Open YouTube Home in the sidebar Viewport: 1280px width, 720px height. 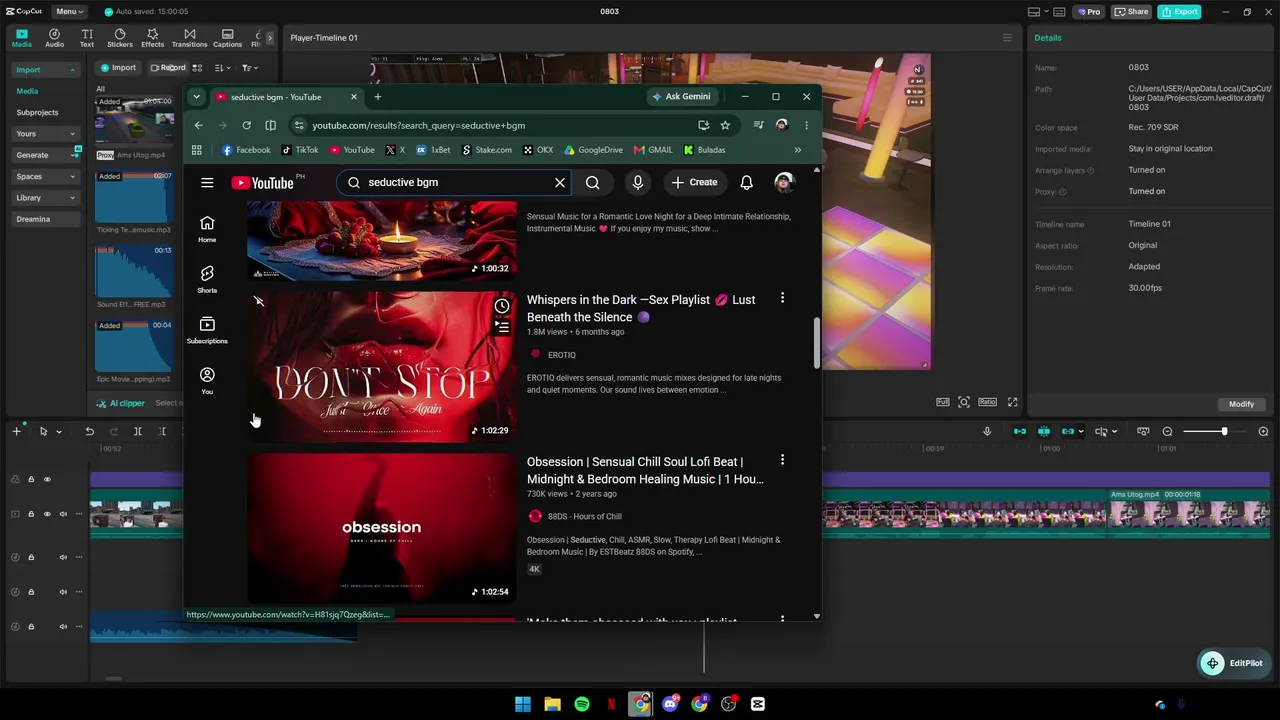pos(207,229)
